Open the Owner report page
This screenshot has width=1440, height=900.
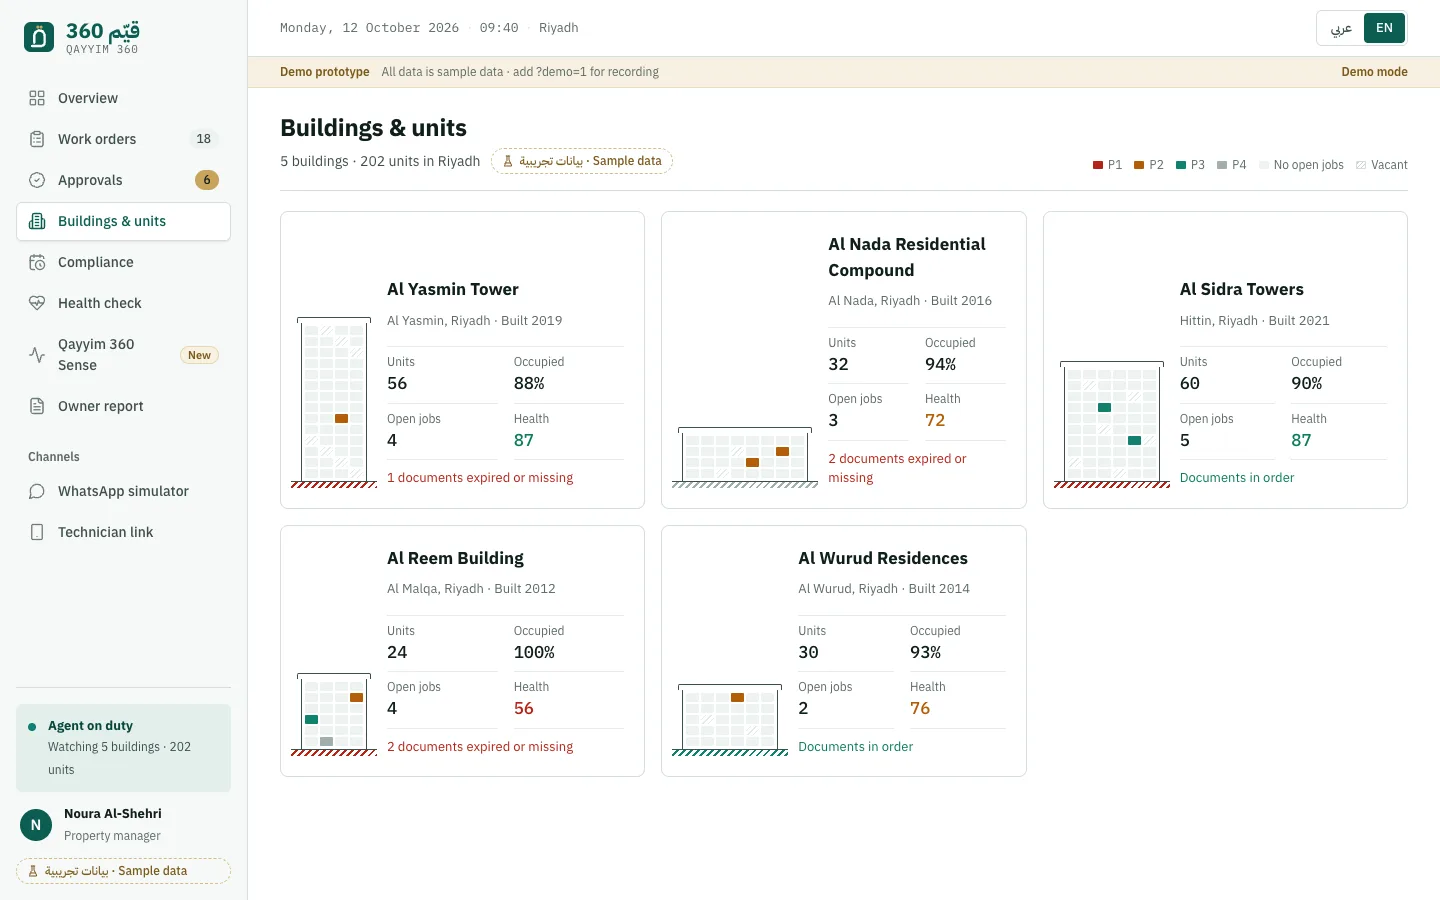tap(124, 406)
